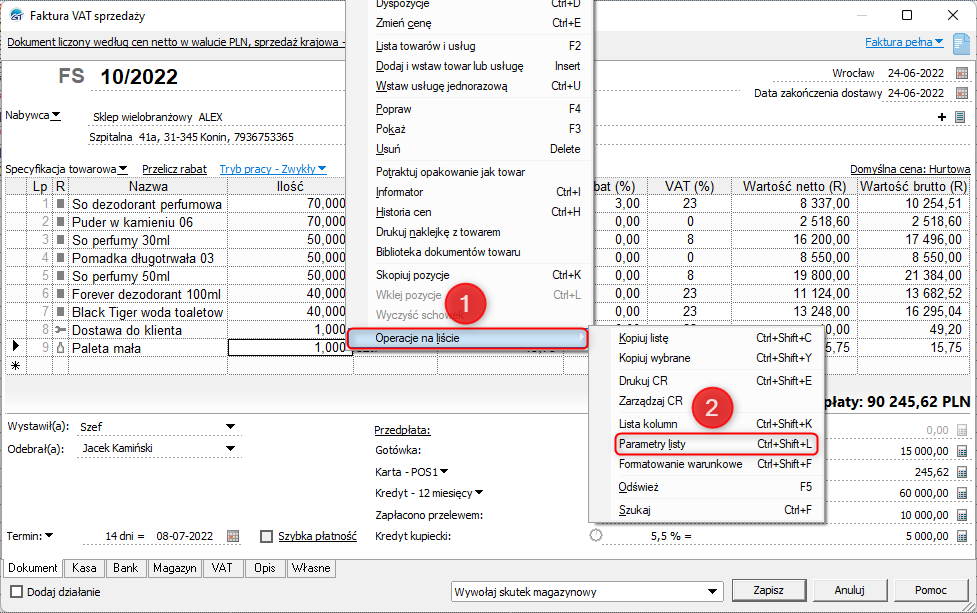Tick the Dodaj działanie checkbox
The height and width of the screenshot is (613, 977).
(x=17, y=591)
